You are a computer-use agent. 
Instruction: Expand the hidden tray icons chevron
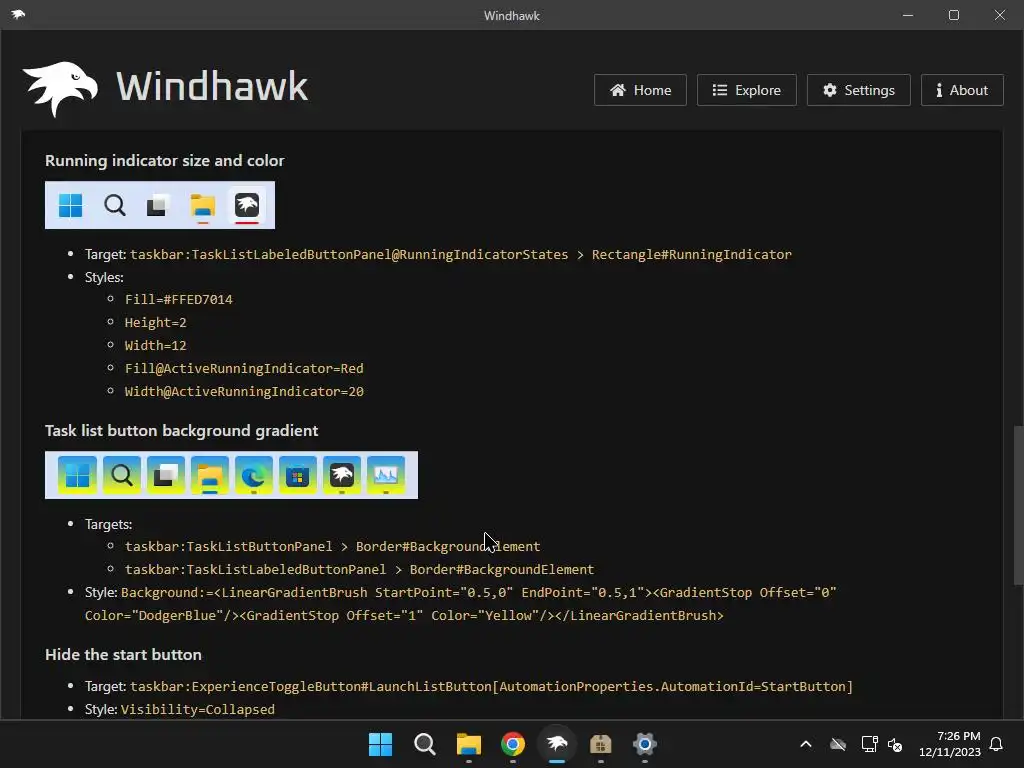coord(806,744)
